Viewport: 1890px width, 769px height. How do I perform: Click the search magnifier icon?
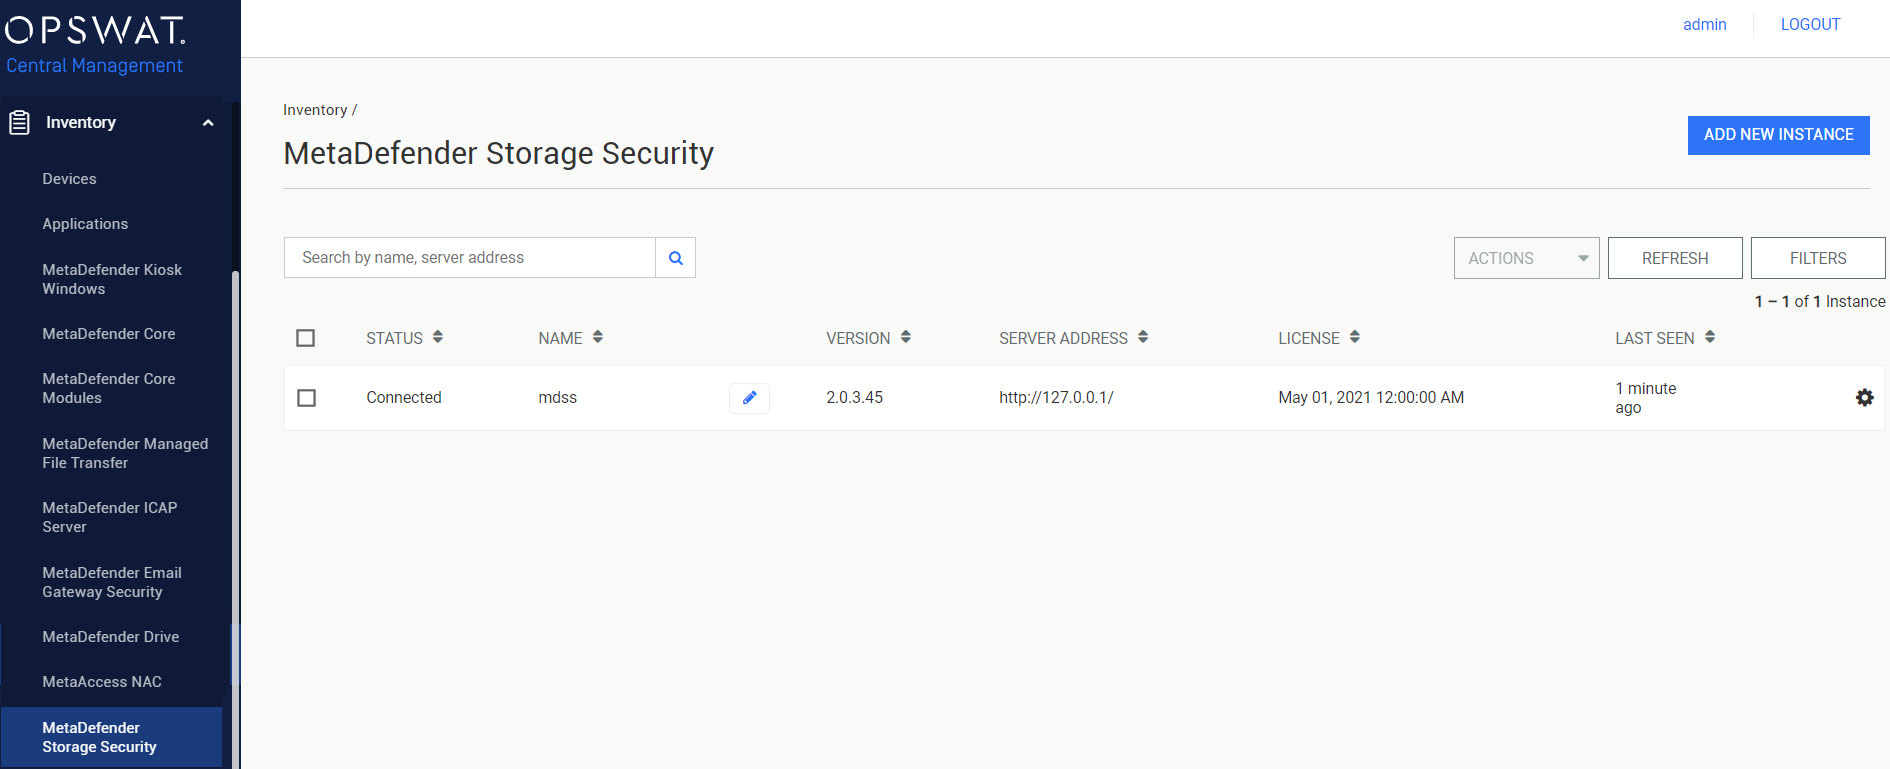[676, 258]
